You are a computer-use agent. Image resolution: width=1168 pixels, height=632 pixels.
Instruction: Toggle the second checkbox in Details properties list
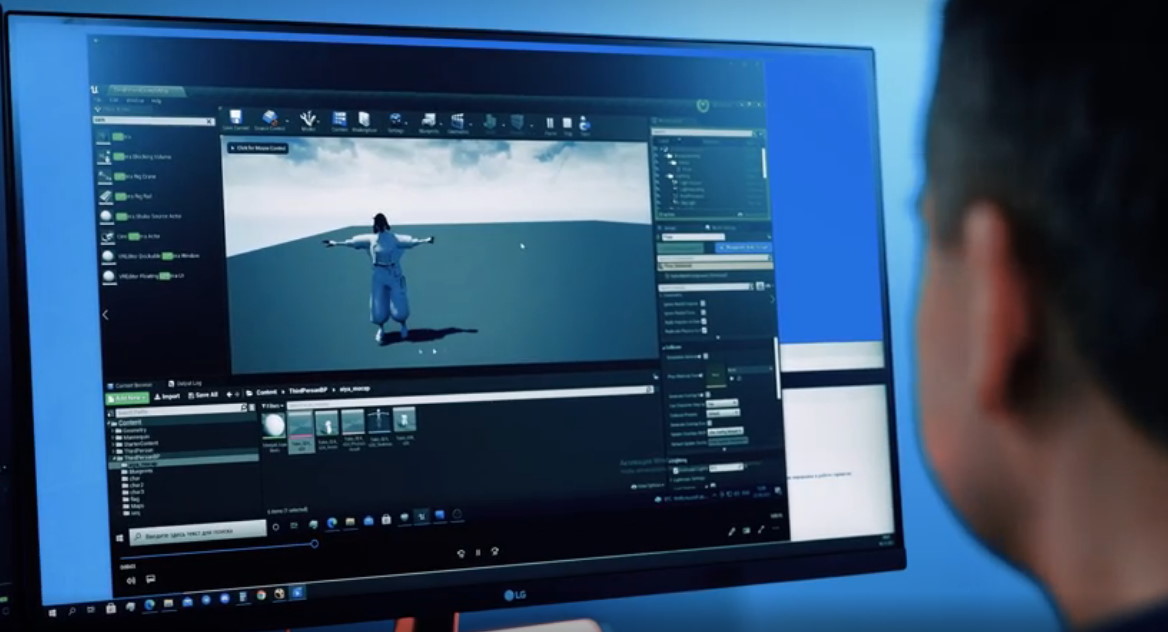(703, 312)
